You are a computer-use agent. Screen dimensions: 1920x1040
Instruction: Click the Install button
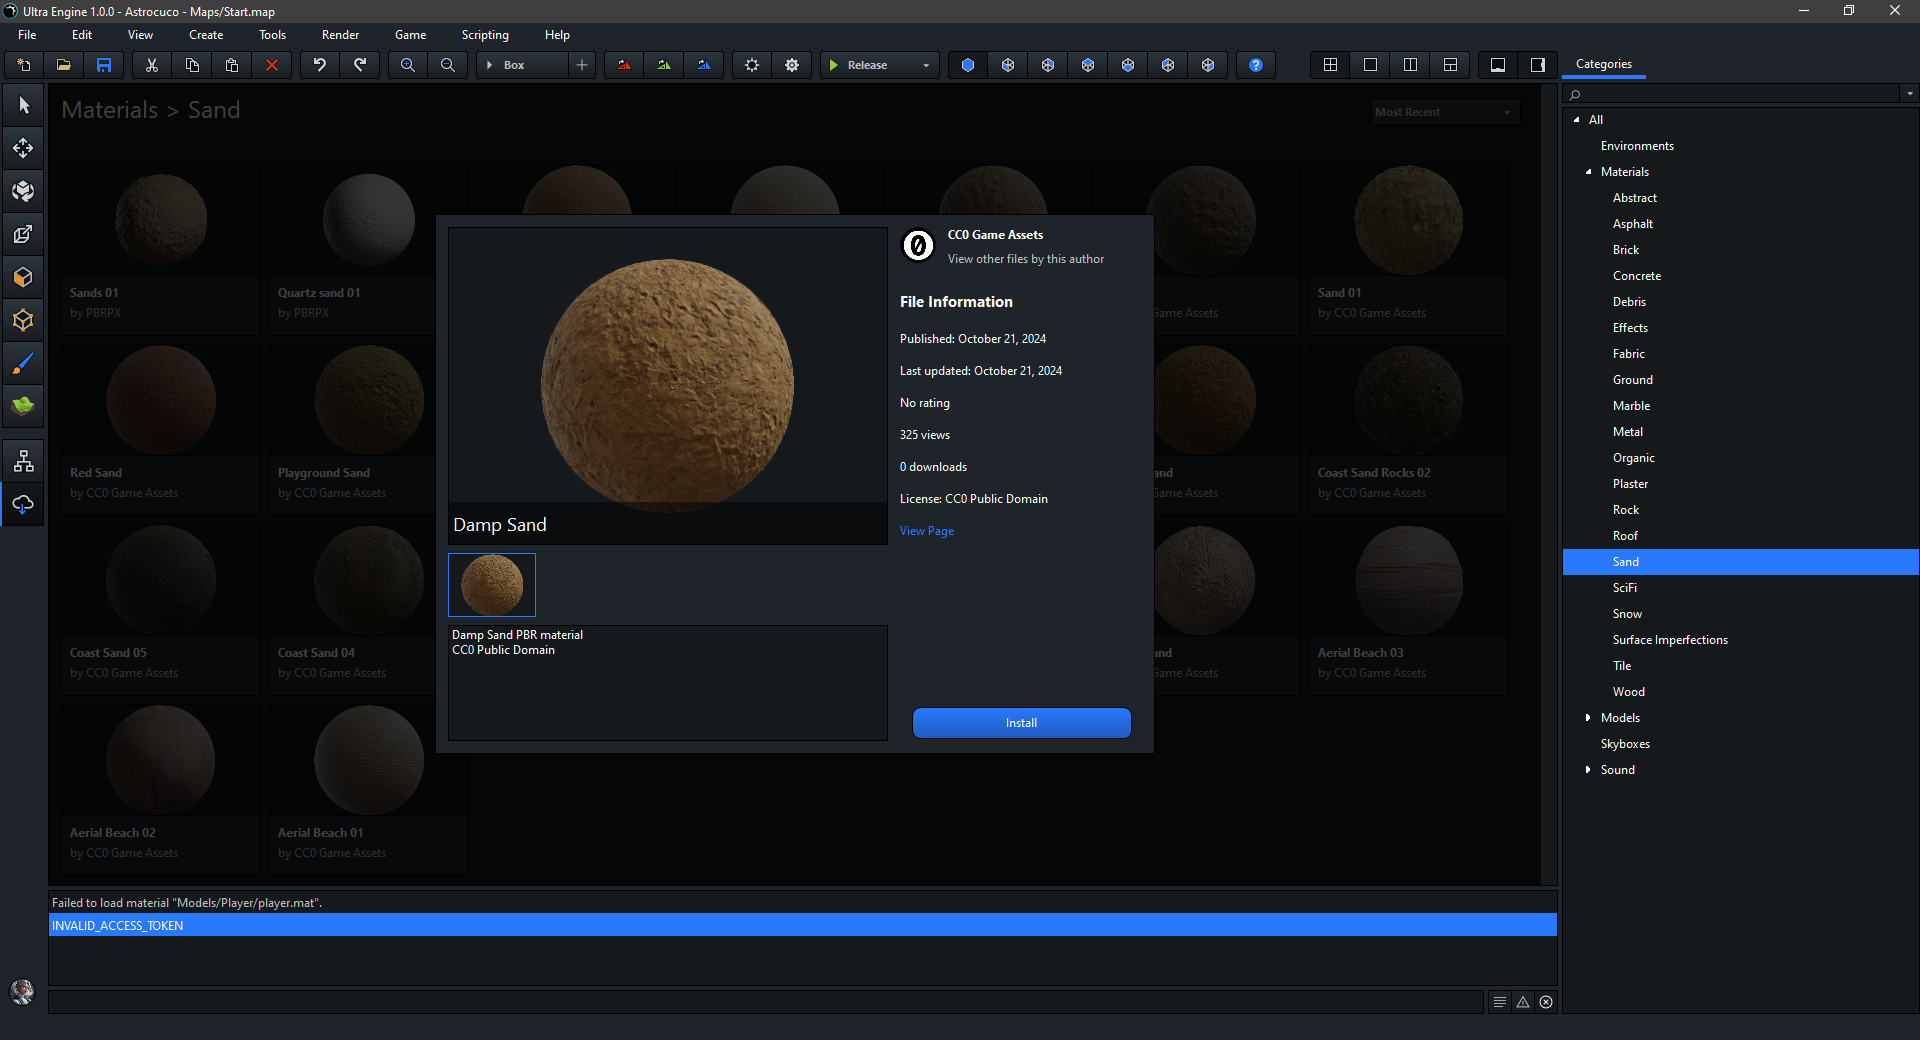(x=1021, y=723)
